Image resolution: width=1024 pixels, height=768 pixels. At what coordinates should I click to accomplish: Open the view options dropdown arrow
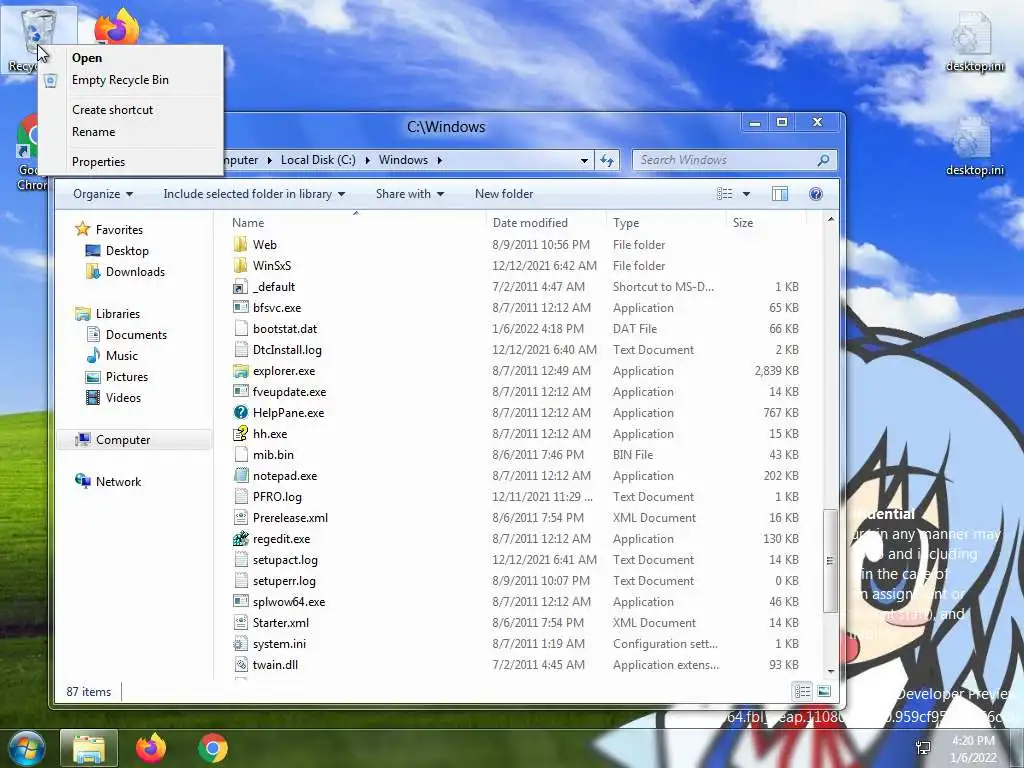(746, 194)
